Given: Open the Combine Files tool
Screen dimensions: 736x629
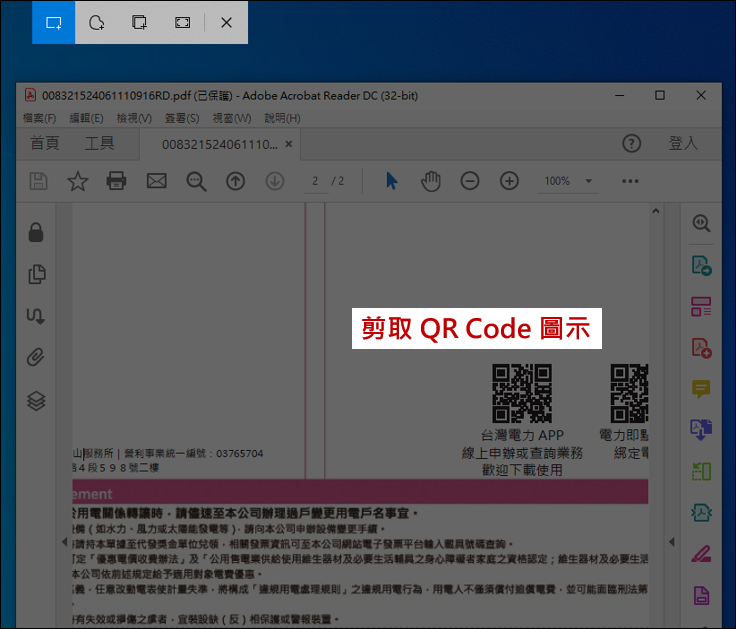Looking at the screenshot, I should (x=701, y=430).
